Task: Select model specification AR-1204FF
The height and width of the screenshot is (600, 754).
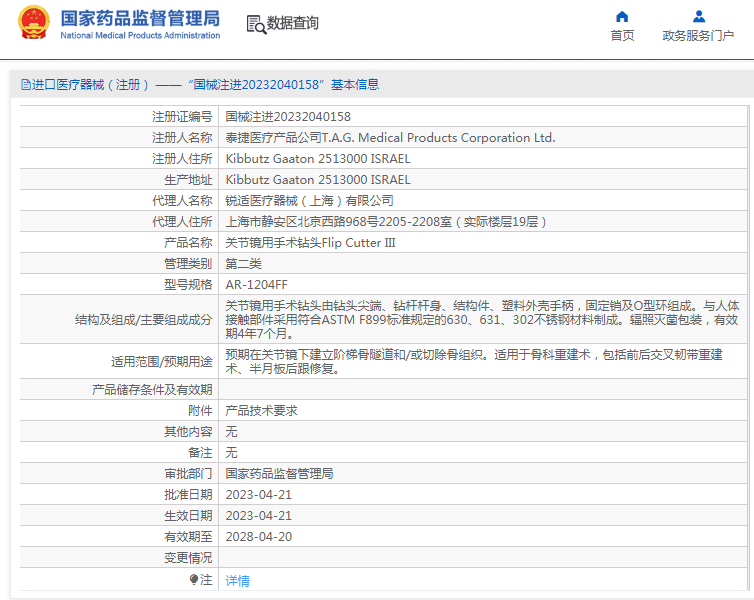Action: pos(256,285)
